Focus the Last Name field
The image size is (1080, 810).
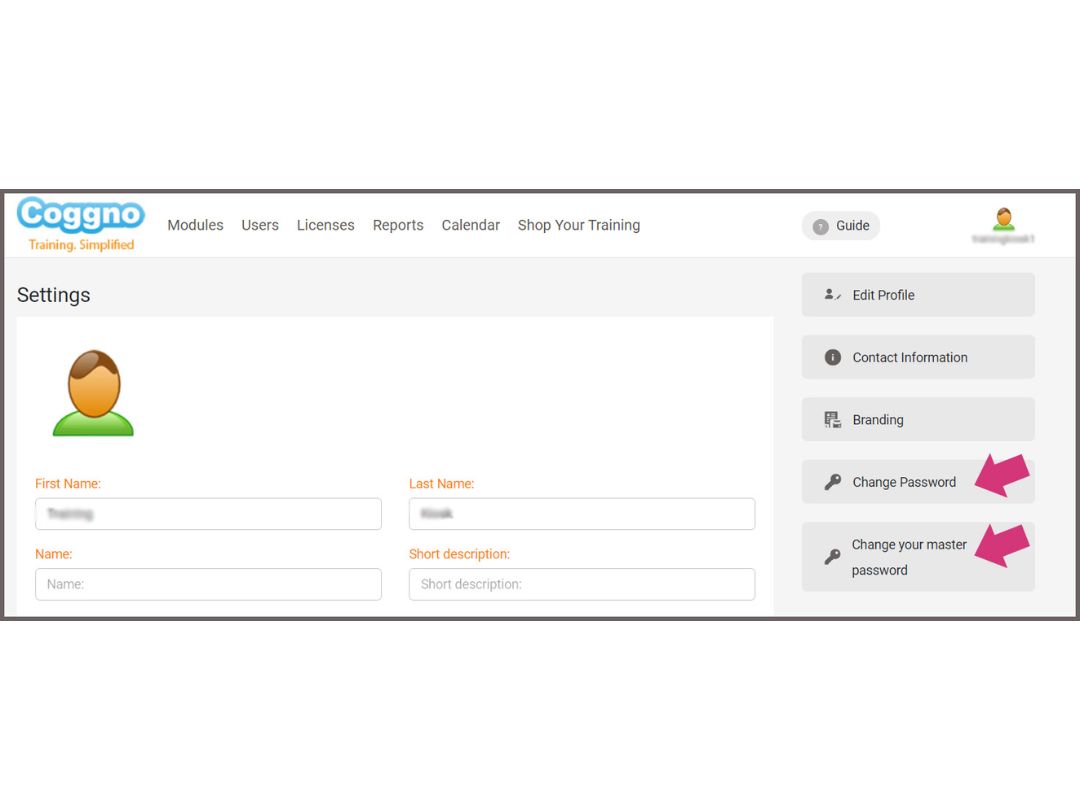click(x=582, y=514)
